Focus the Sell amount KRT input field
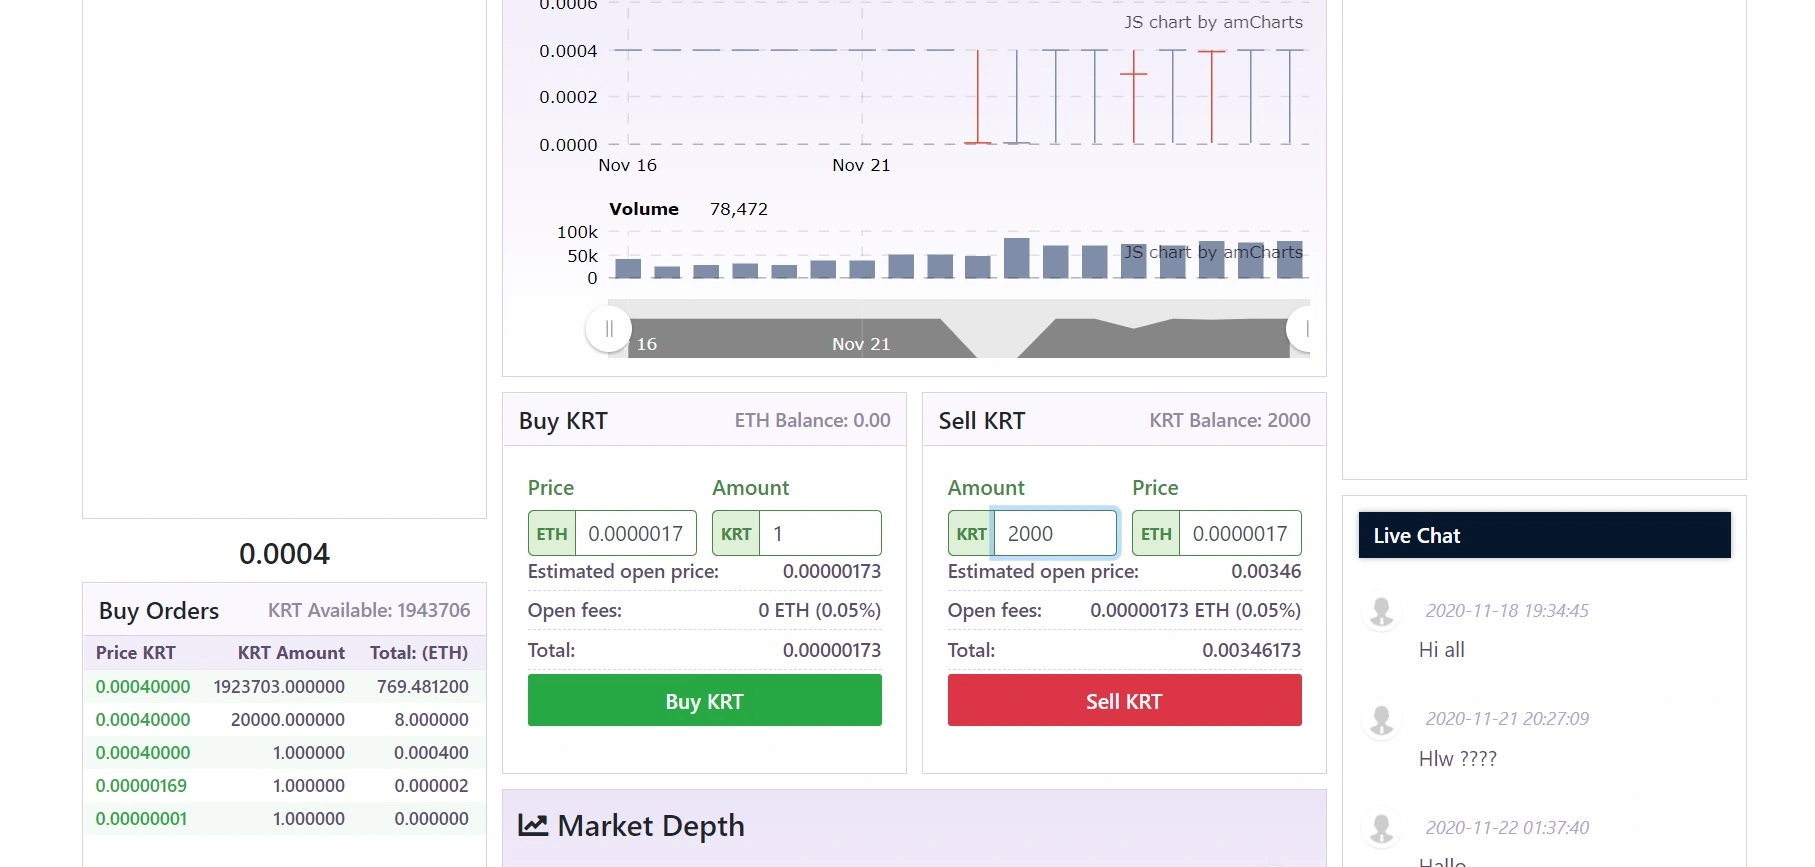The width and height of the screenshot is (1815, 867). pos(1055,533)
